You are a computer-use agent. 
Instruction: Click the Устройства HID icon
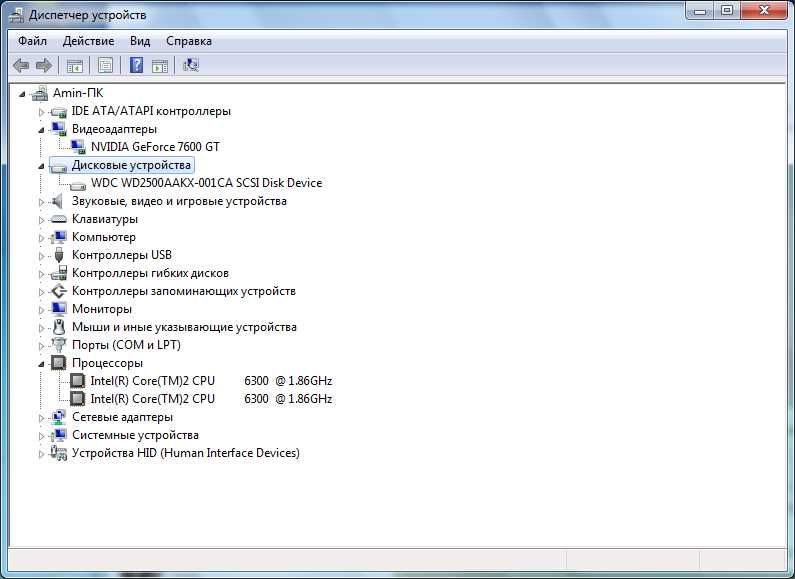(x=59, y=453)
